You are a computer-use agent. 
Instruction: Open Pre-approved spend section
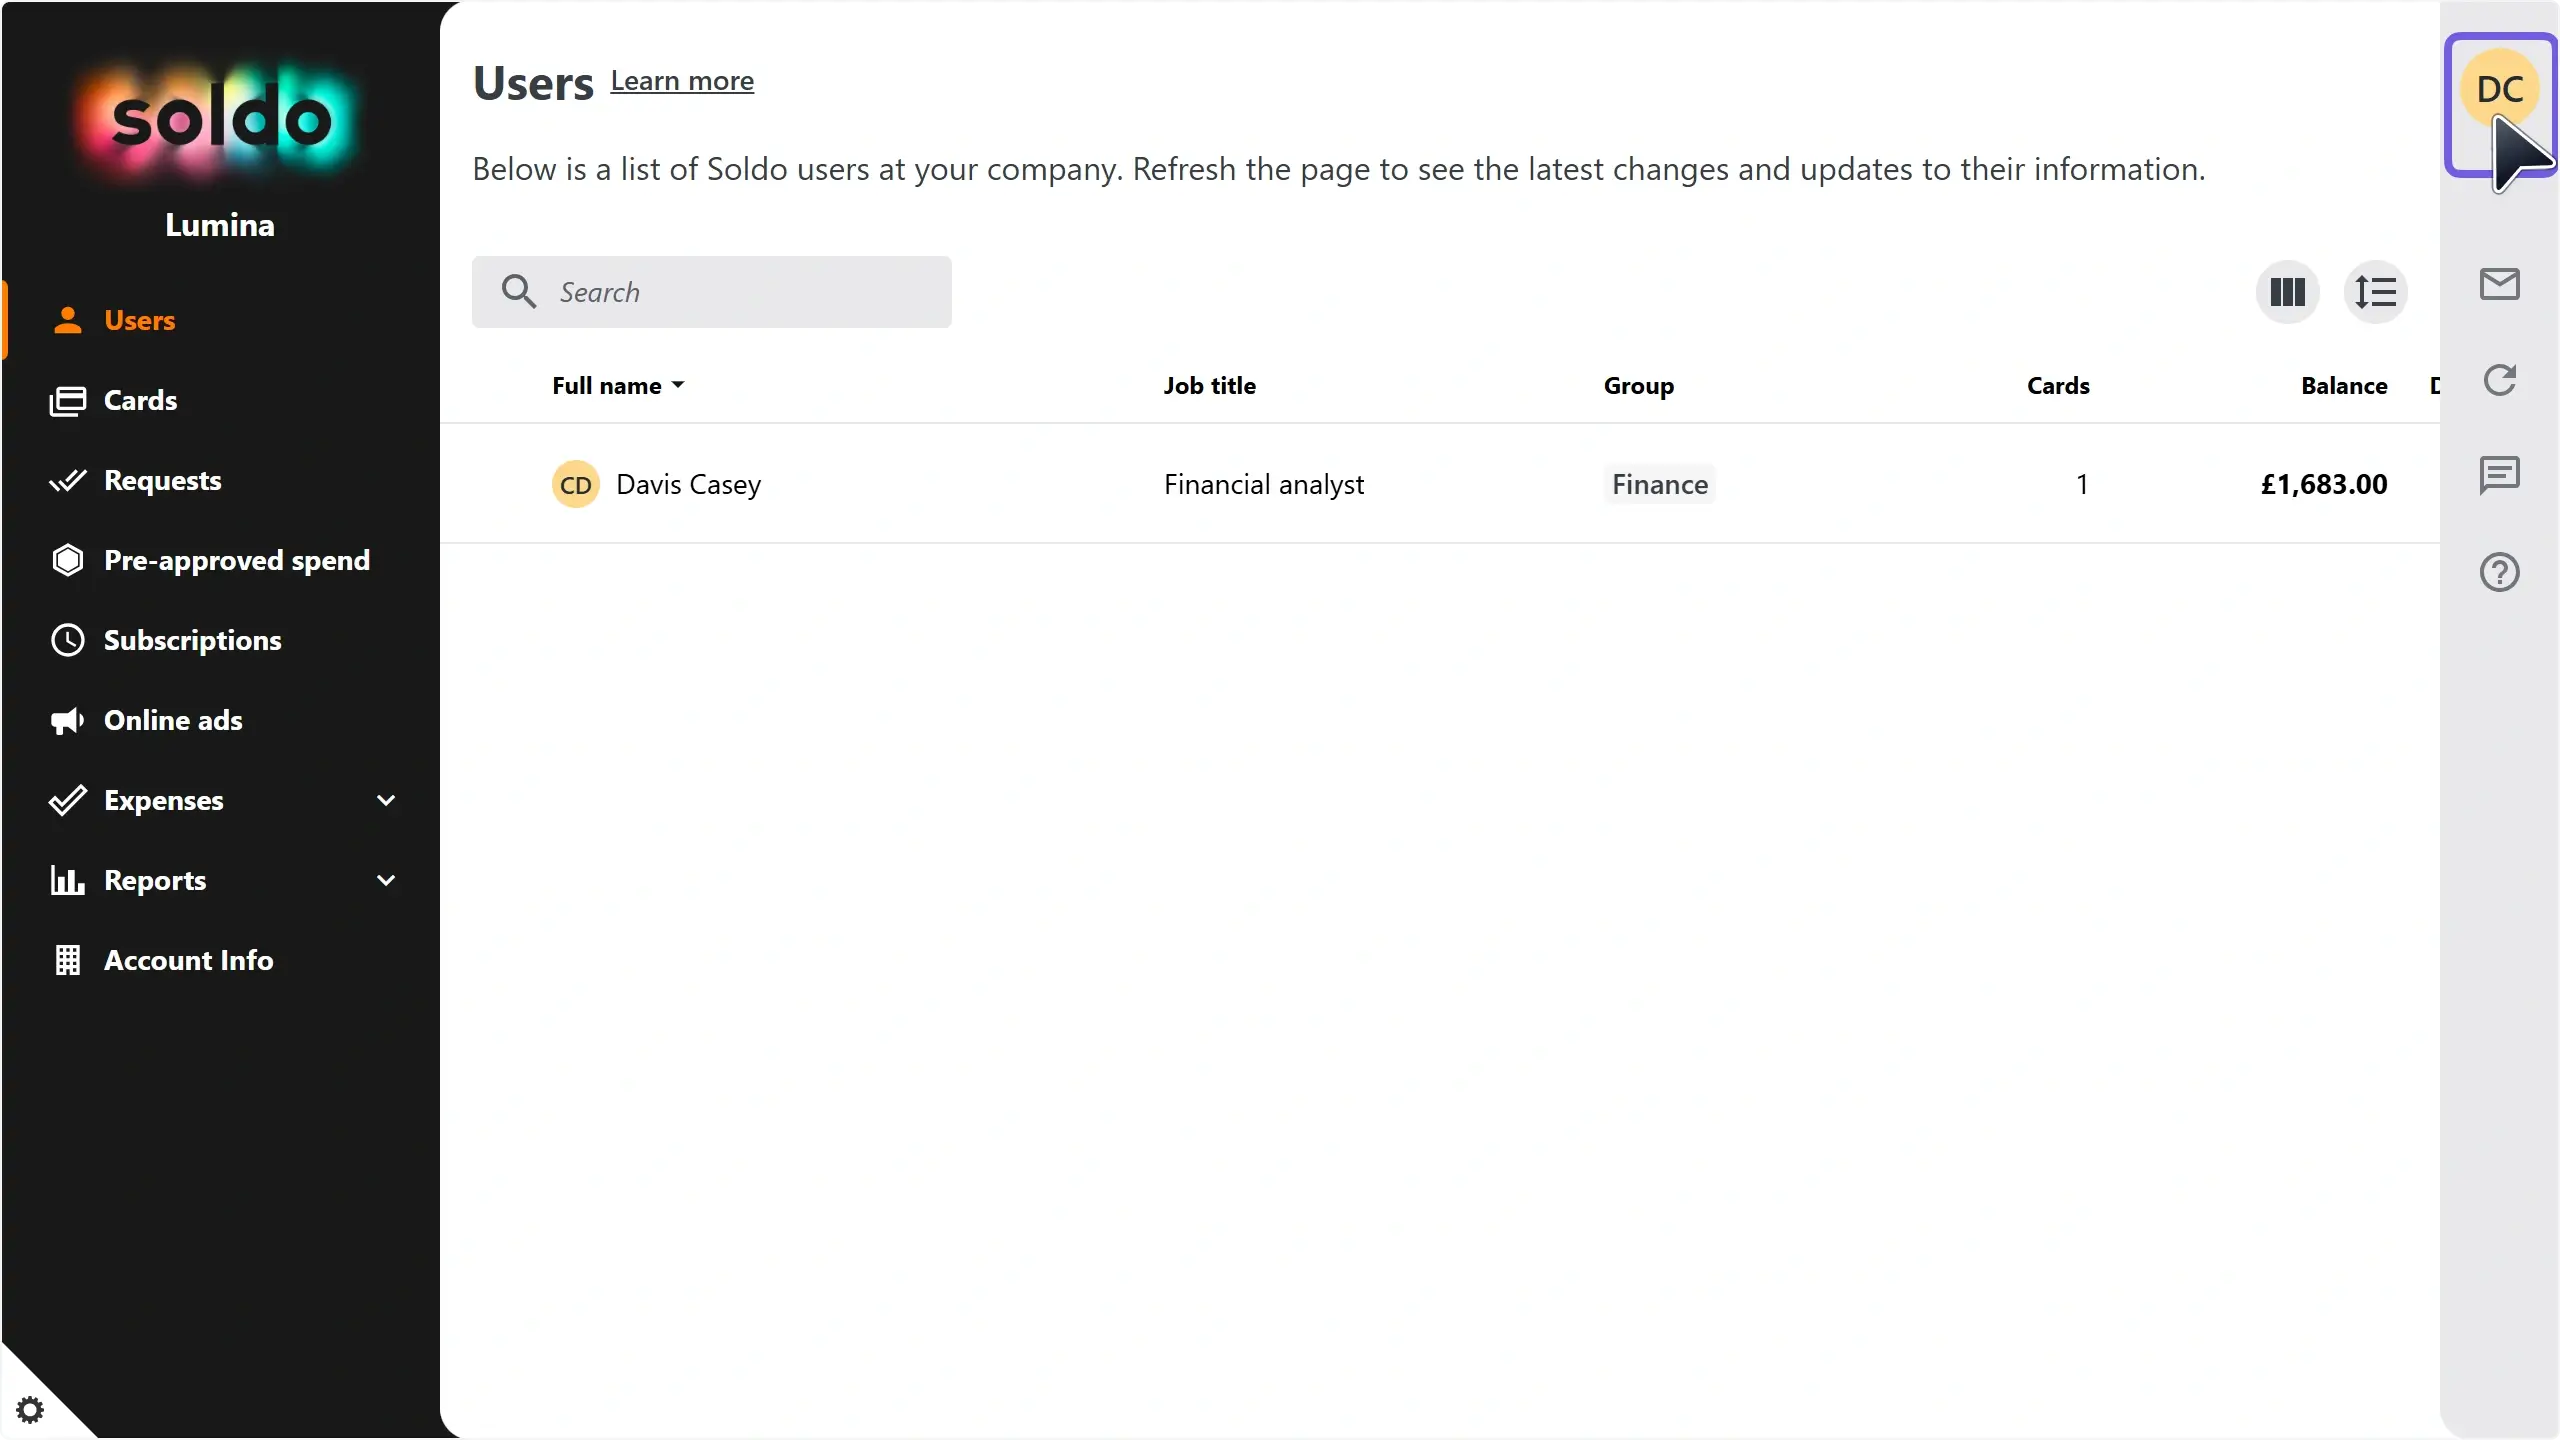pos(236,560)
